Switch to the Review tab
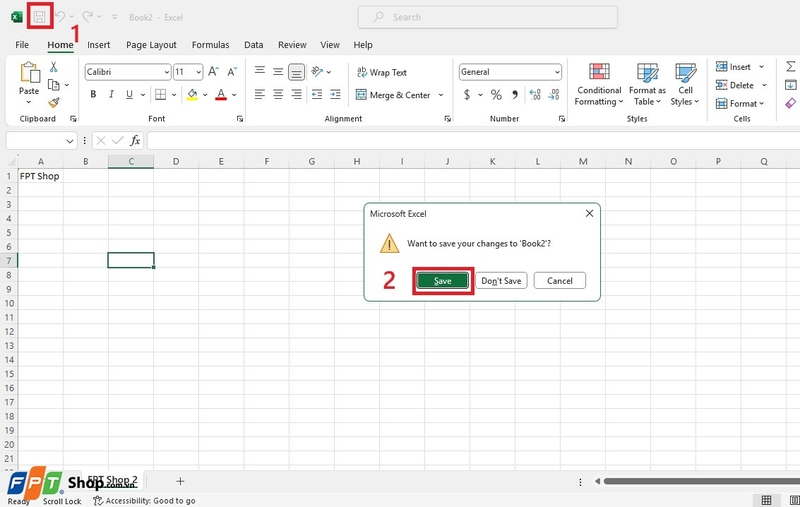 click(x=292, y=45)
